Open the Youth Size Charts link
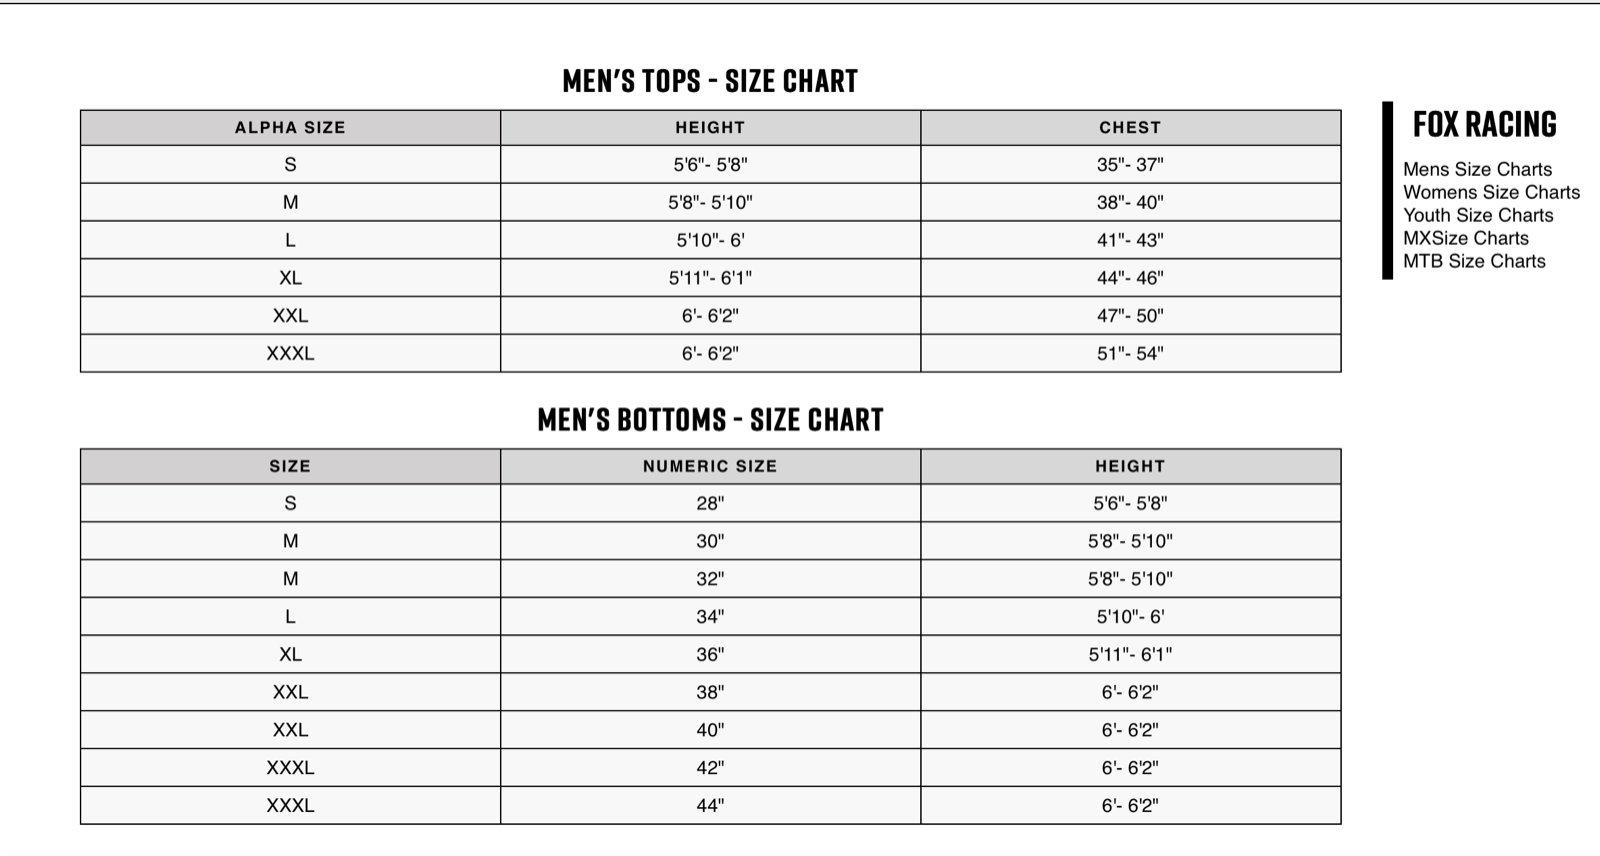This screenshot has width=1600, height=856. tap(1478, 215)
